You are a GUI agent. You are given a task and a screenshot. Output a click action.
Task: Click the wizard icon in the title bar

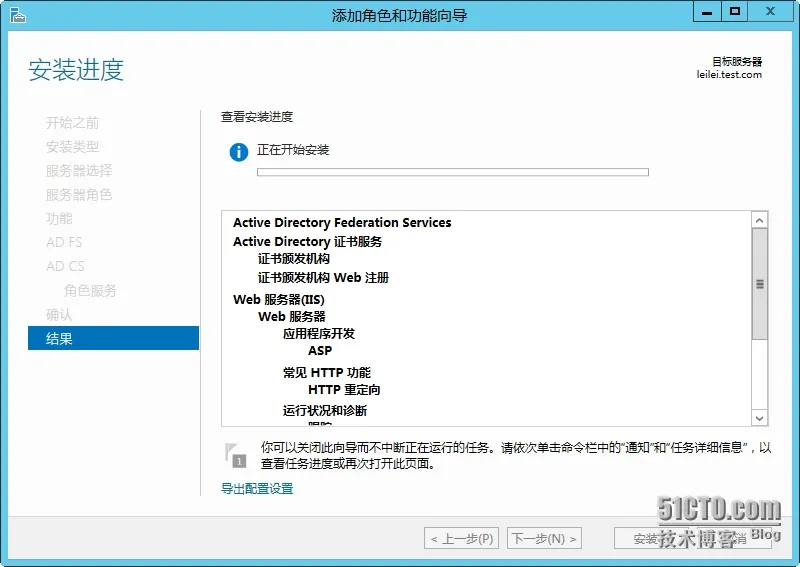click(17, 15)
